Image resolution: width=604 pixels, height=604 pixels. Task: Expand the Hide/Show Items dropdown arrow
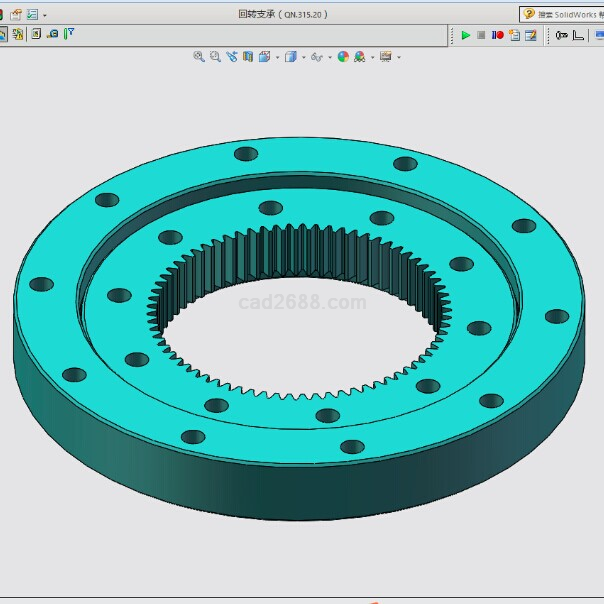(330, 58)
